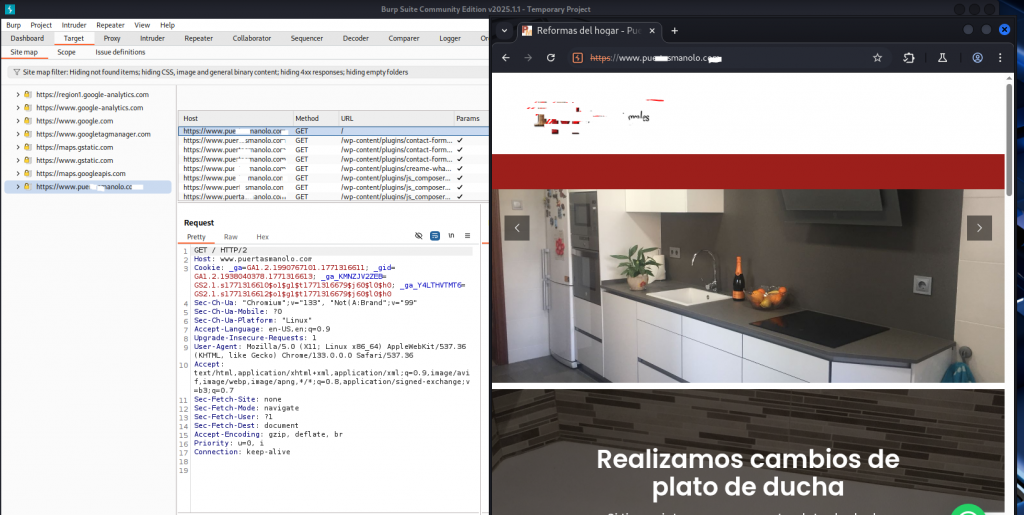Expand the https://www.googletagmanager.com tree node
Image resolution: width=1024 pixels, height=515 pixels.
(x=17, y=134)
